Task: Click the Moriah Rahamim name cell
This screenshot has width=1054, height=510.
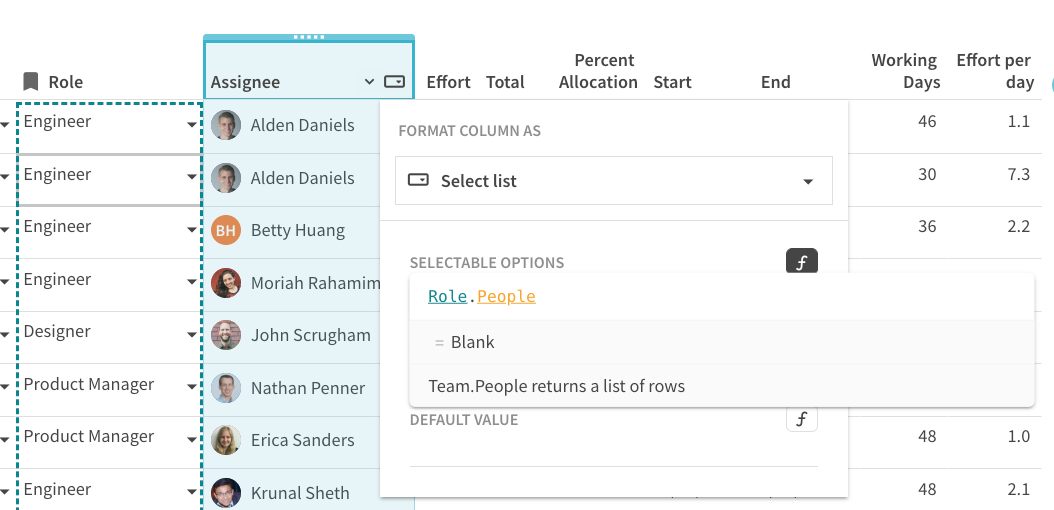Action: (x=315, y=283)
